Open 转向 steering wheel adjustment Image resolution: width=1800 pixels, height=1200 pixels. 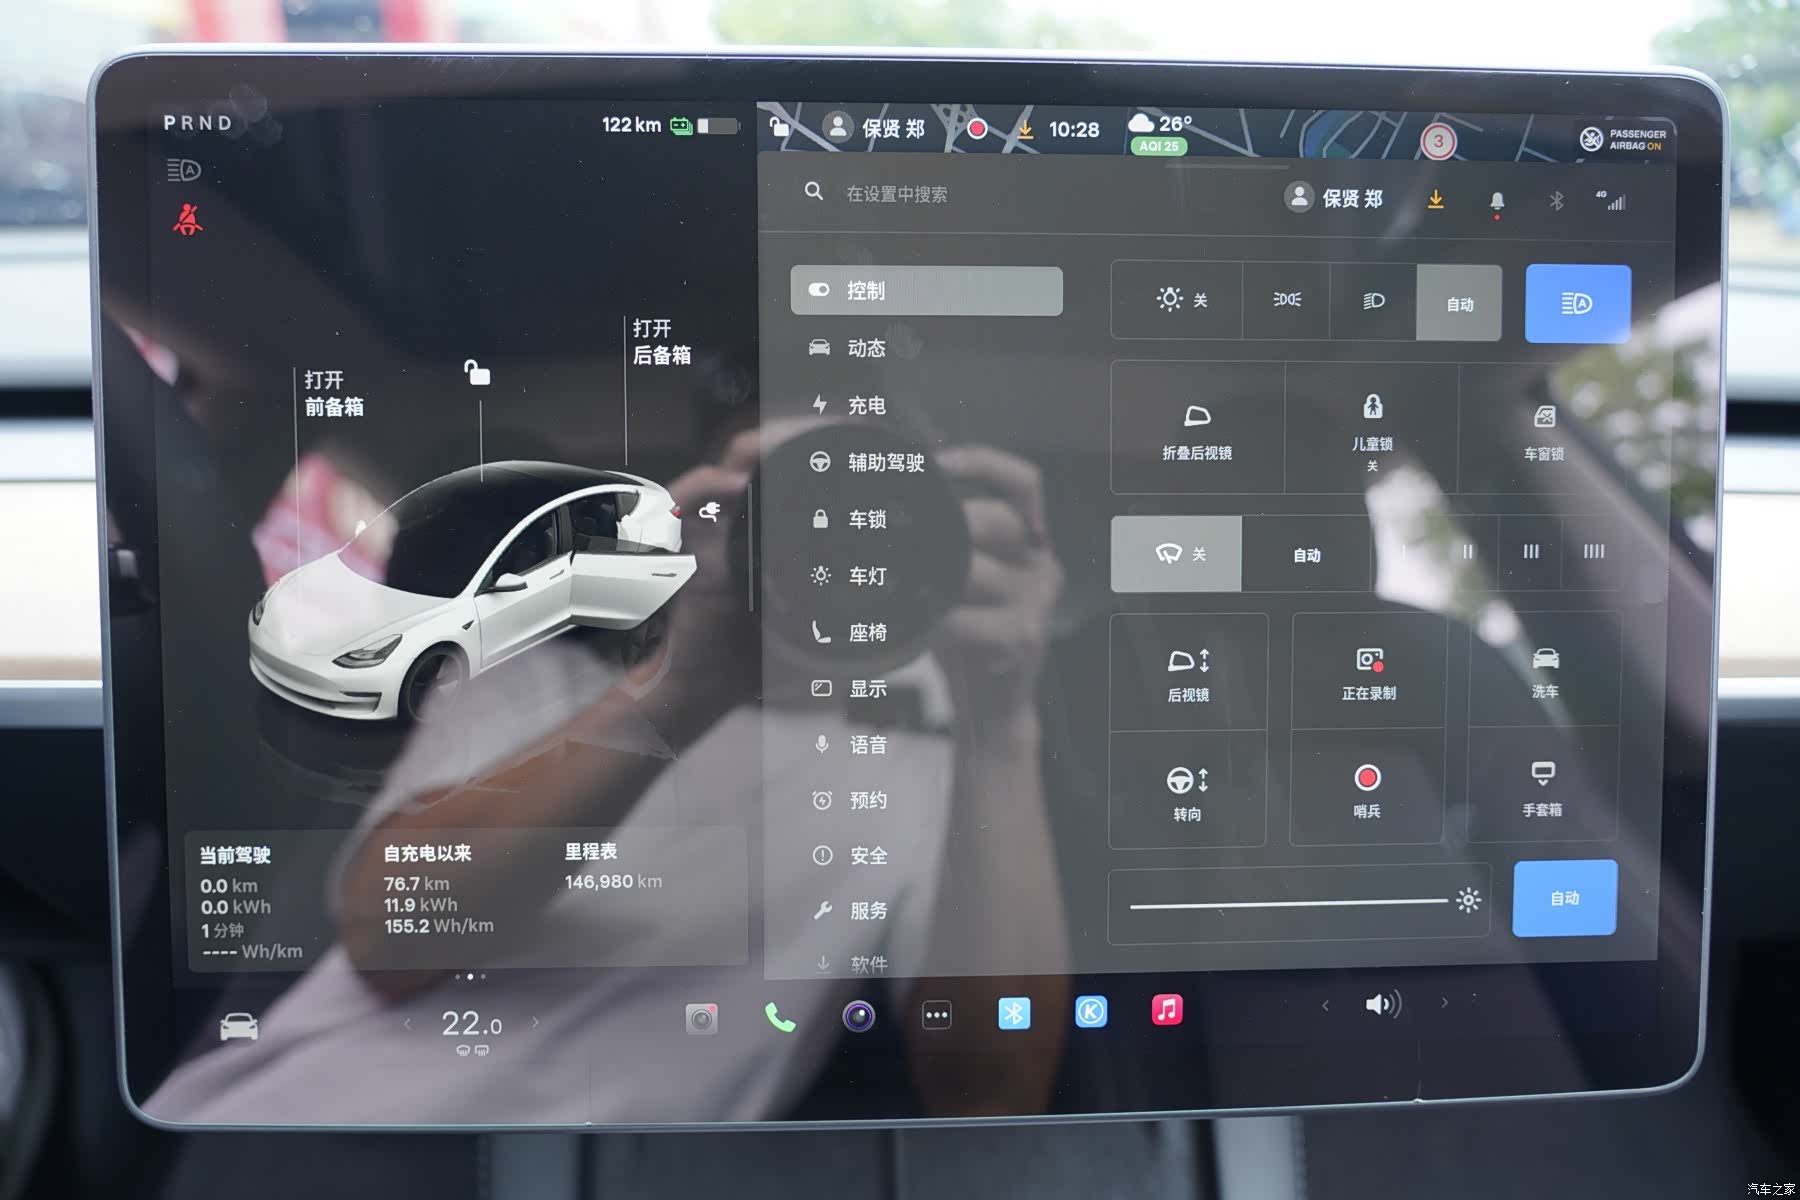point(1187,792)
